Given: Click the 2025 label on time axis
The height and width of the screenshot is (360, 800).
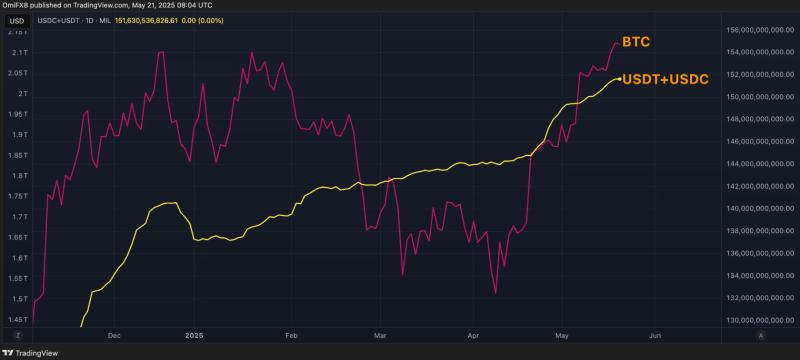Looking at the screenshot, I should [193, 336].
